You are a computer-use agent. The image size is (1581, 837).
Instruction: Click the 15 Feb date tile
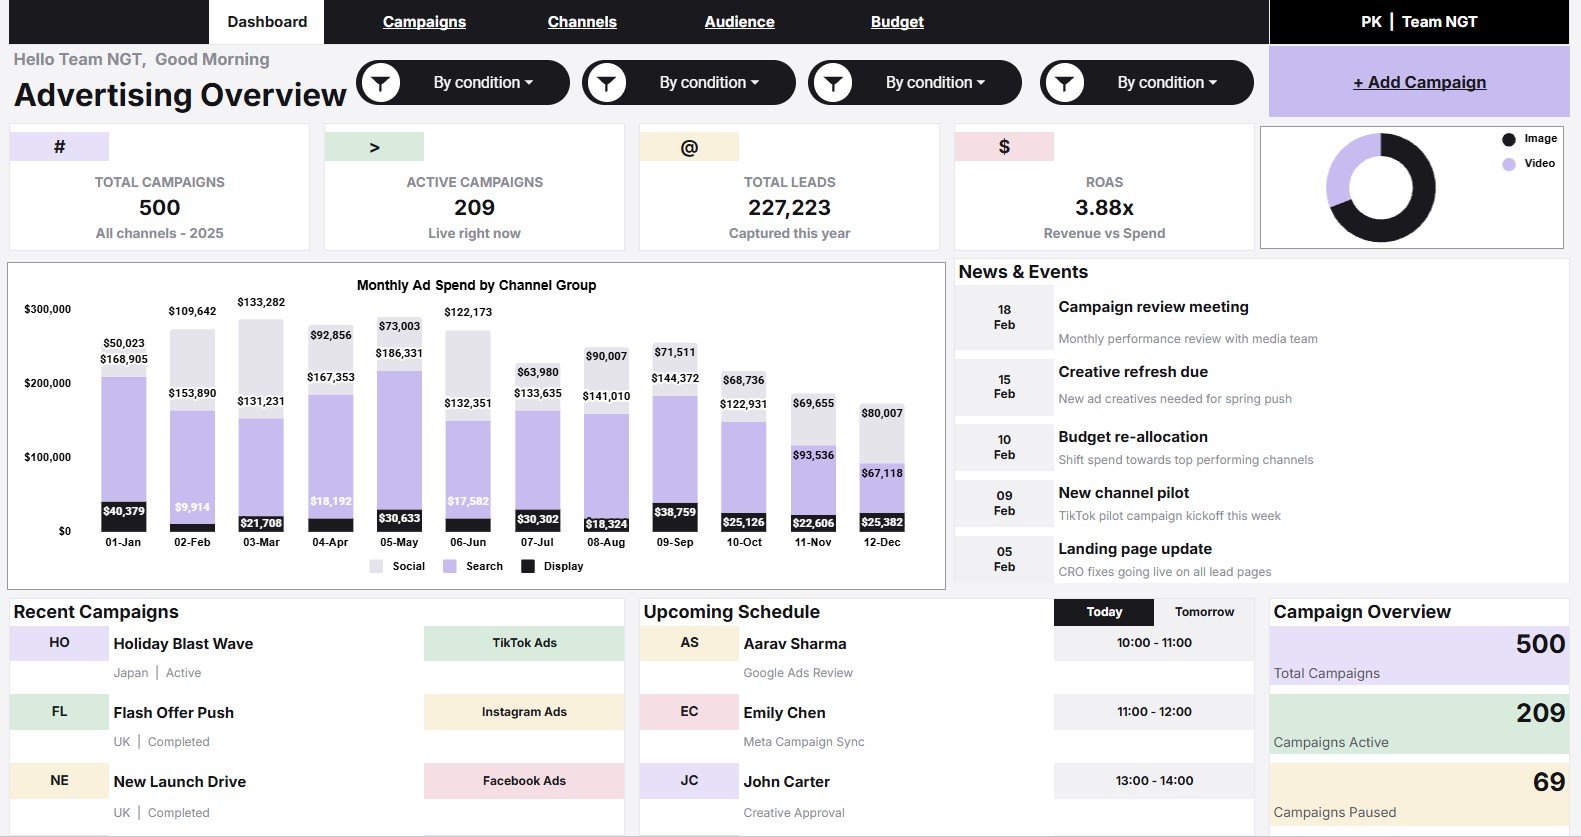click(1004, 387)
